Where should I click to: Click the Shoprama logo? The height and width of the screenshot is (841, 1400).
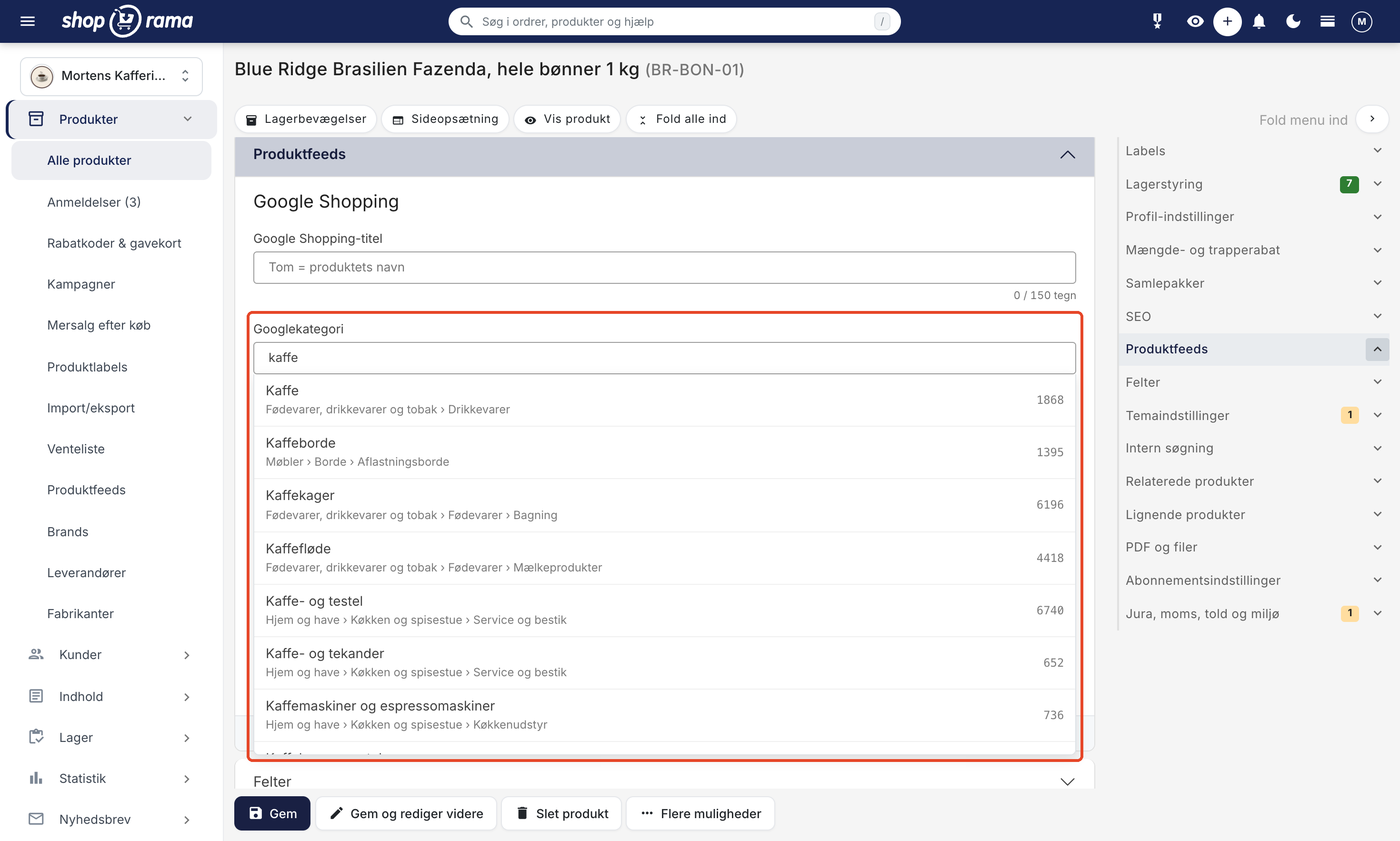tap(127, 21)
